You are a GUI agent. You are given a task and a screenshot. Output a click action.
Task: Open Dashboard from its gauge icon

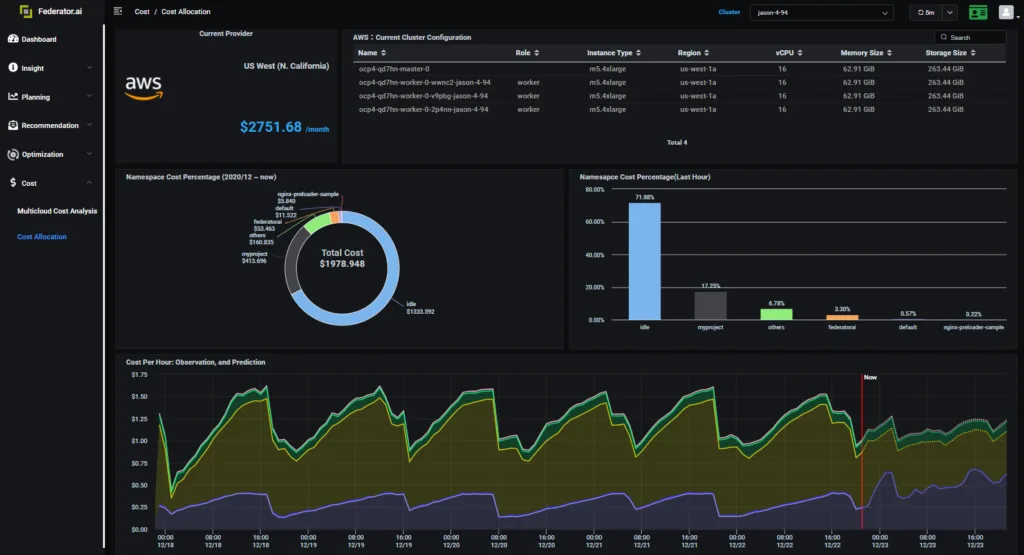pos(13,39)
